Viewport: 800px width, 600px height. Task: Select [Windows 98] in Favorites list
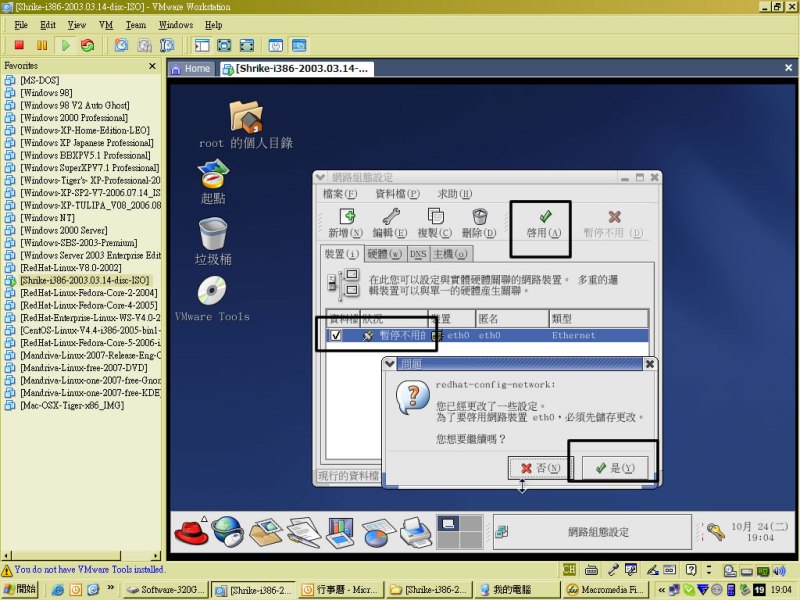46,93
